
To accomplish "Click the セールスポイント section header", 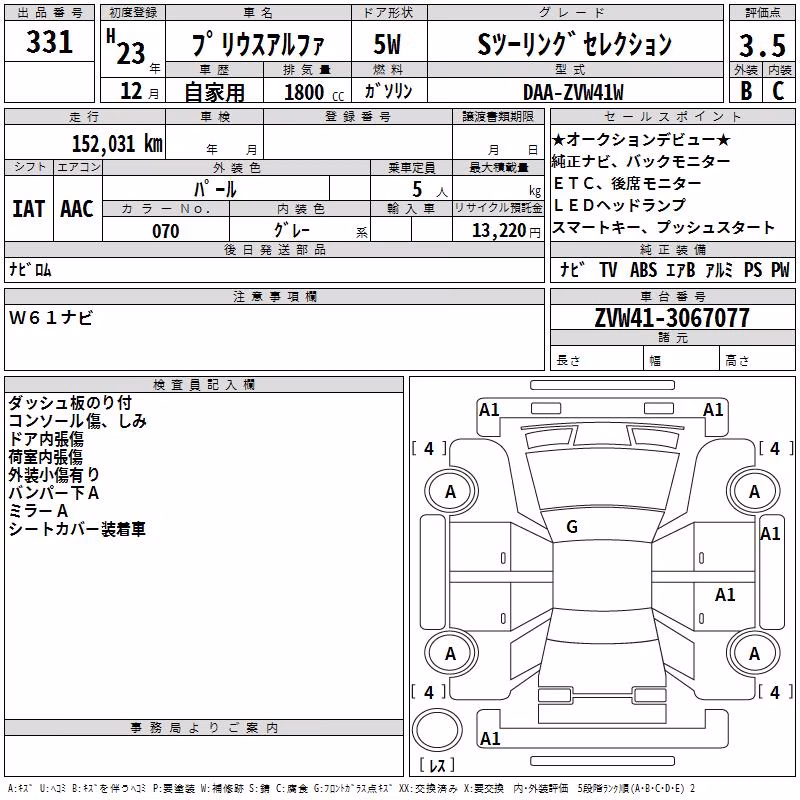I will coord(673,117).
